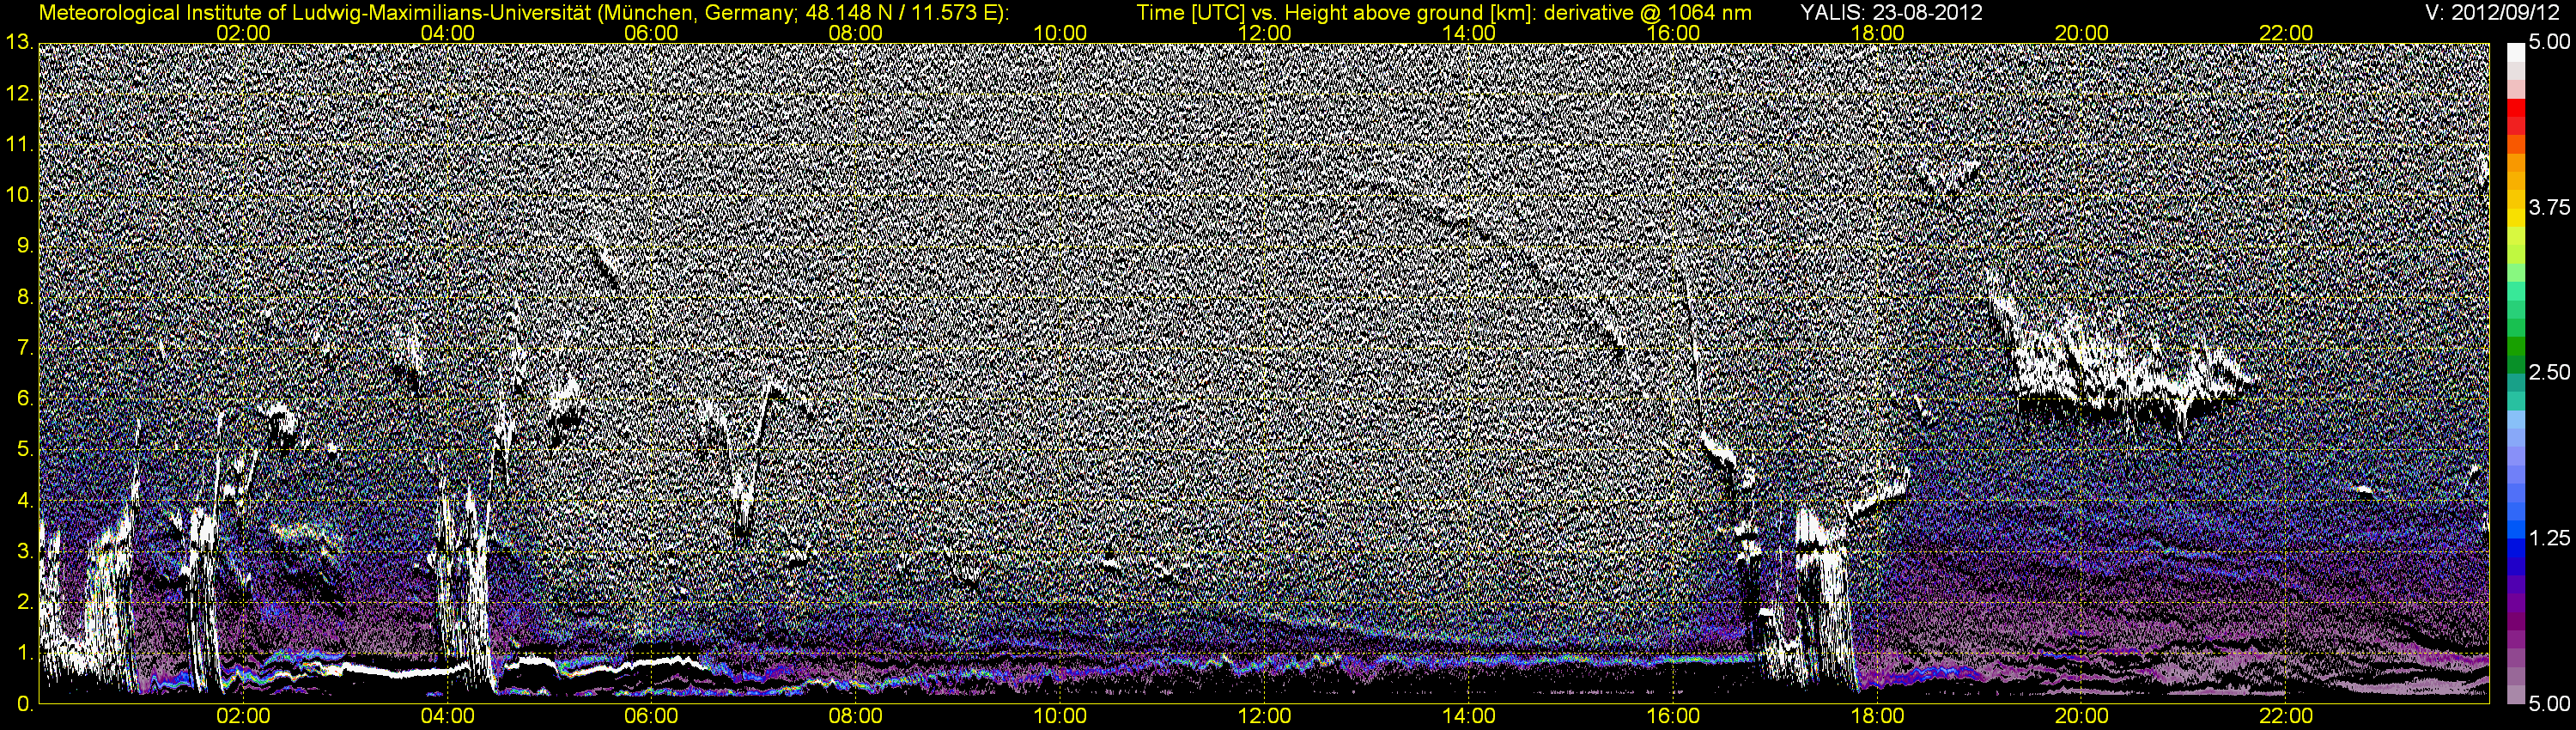The image size is (2576, 730).
Task: Click the 04:00 label on the bottom time axis
Action: coord(447,716)
